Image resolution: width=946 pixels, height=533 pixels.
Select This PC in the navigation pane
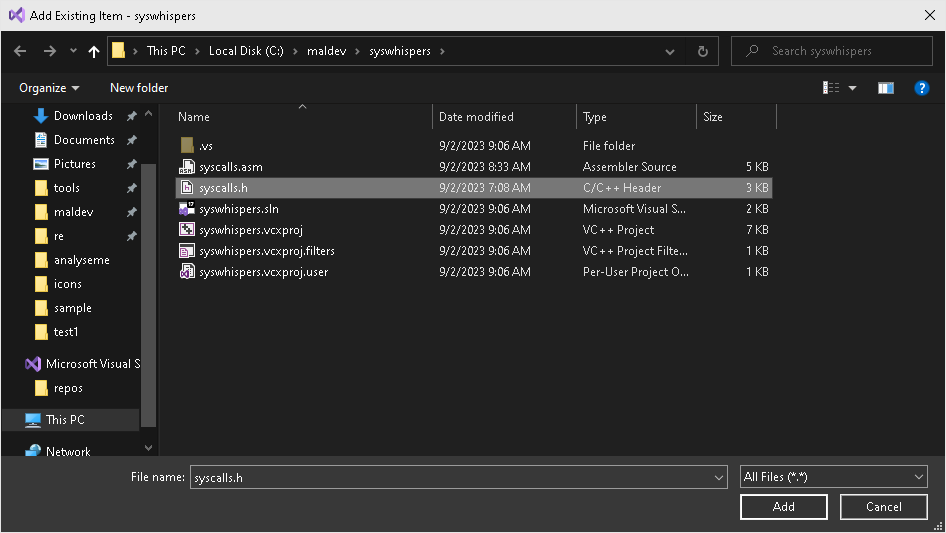[65, 420]
